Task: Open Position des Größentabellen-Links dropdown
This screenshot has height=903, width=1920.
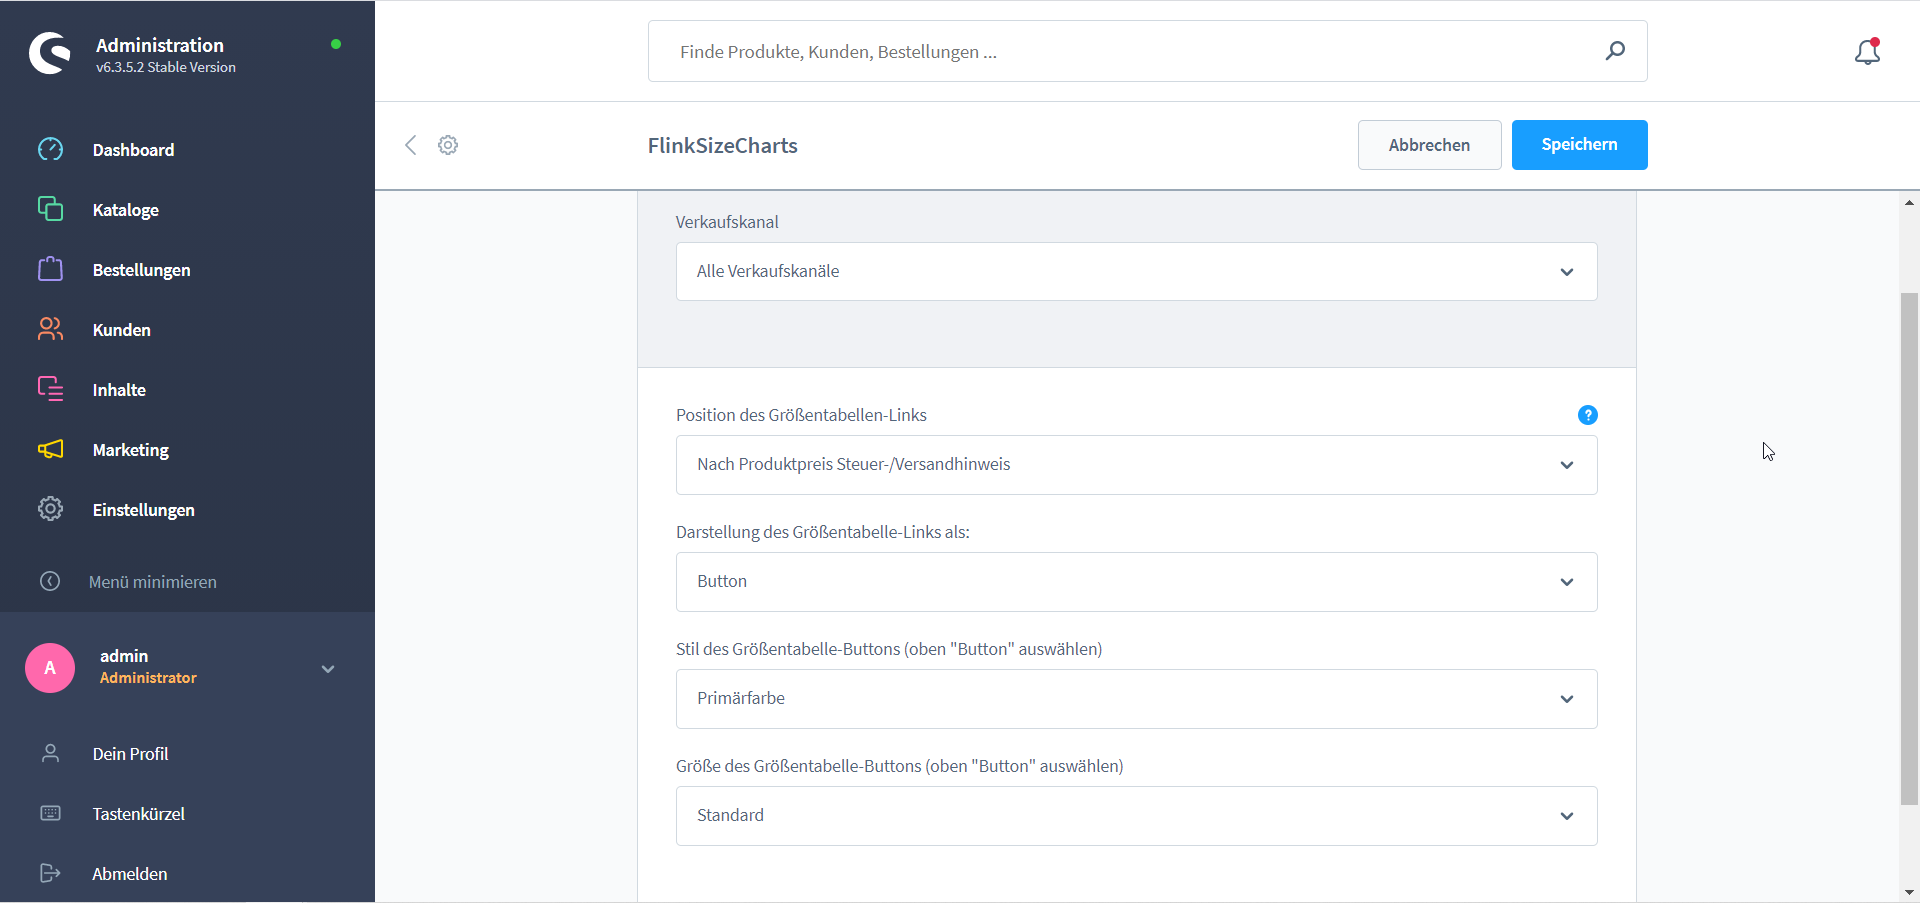Action: [1136, 465]
